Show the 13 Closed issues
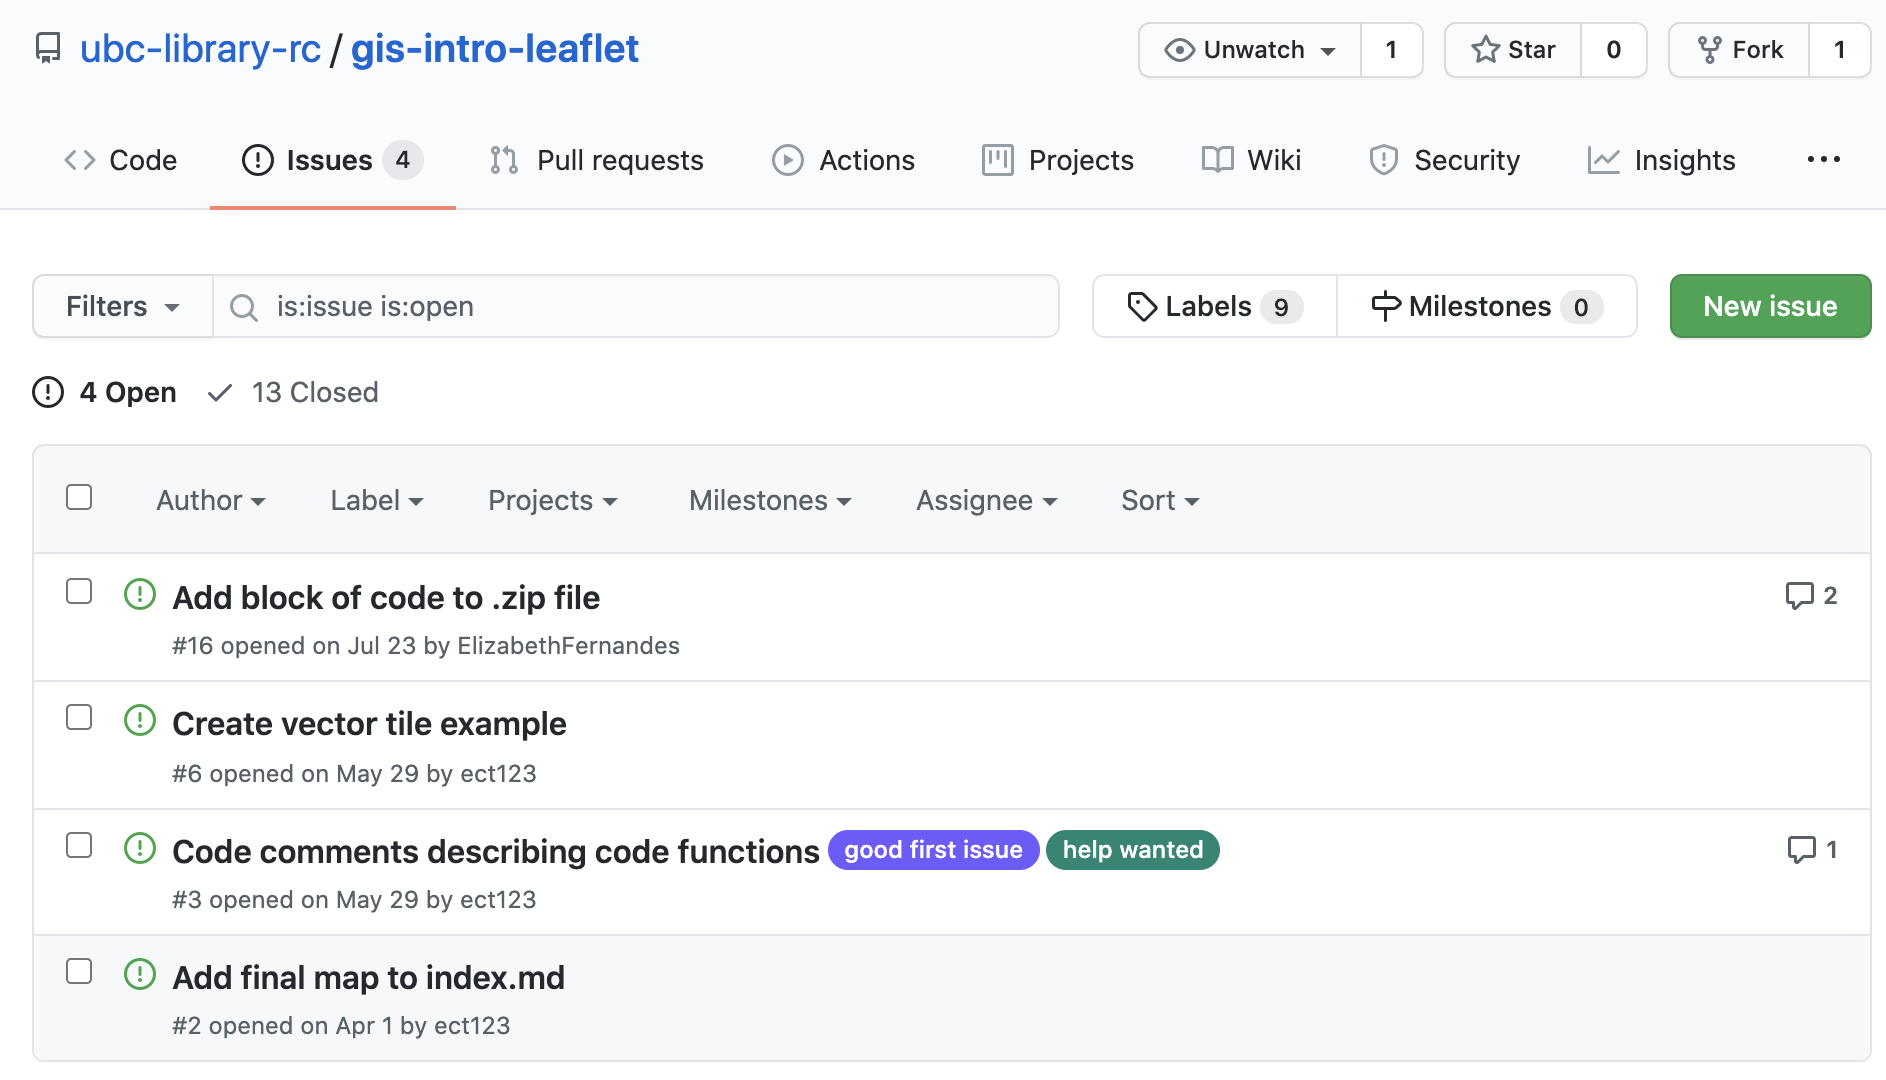This screenshot has width=1886, height=1080. 293,392
